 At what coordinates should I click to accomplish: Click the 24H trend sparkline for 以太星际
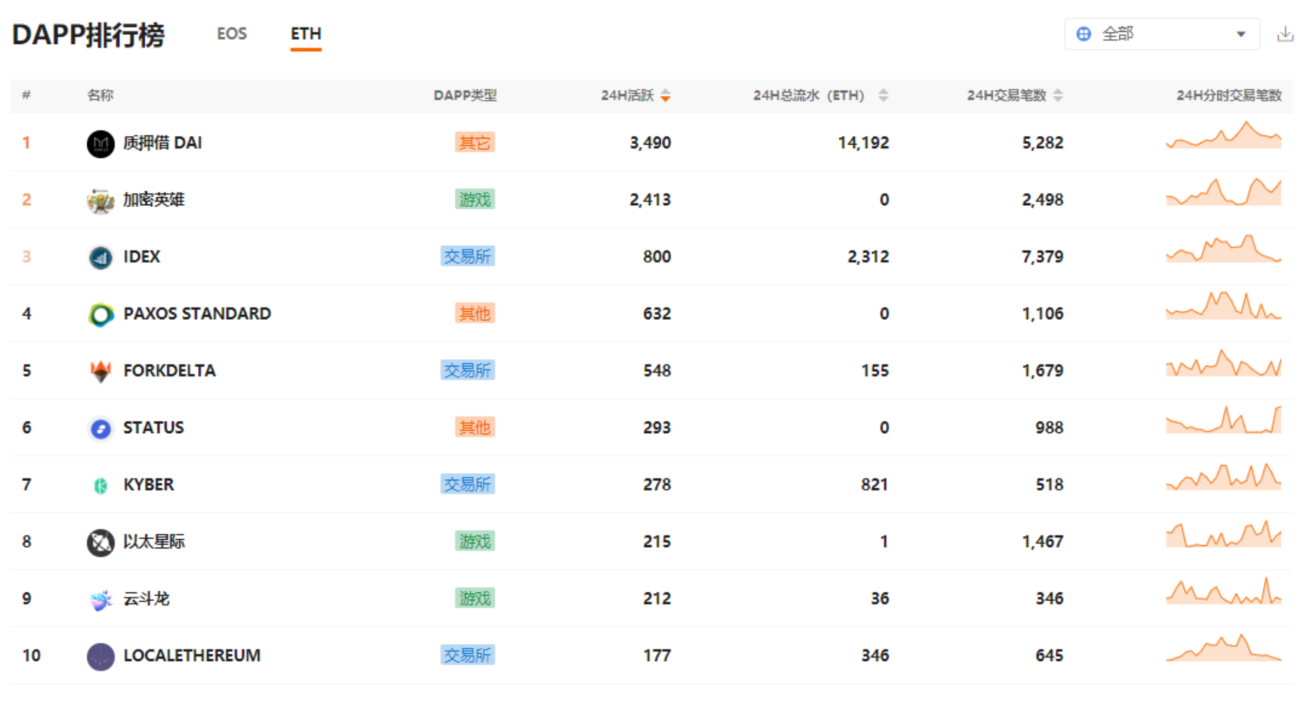[1224, 534]
